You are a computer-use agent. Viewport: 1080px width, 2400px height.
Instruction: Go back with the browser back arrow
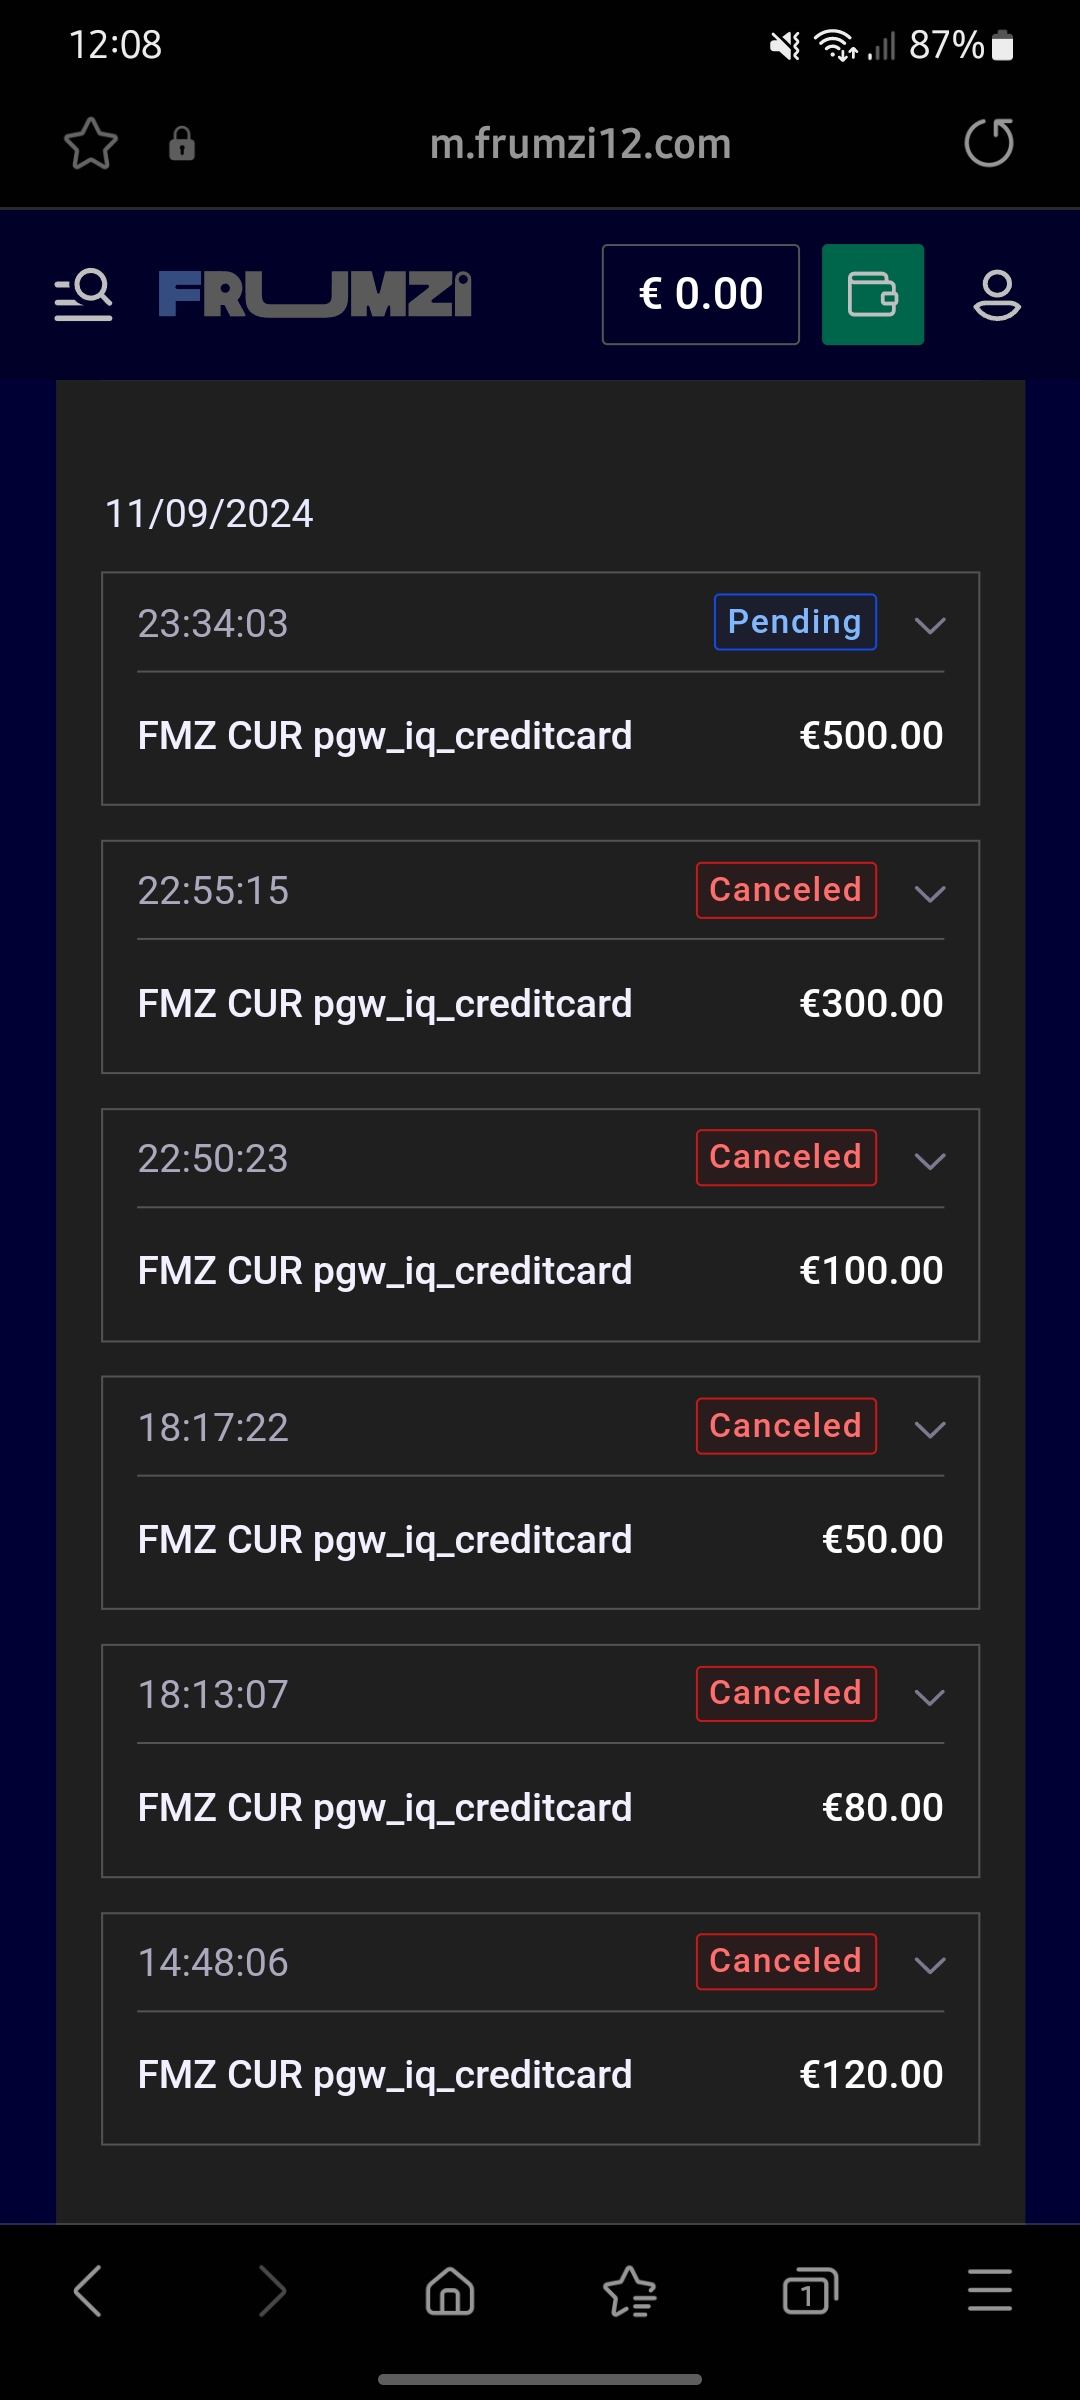pos(88,2290)
